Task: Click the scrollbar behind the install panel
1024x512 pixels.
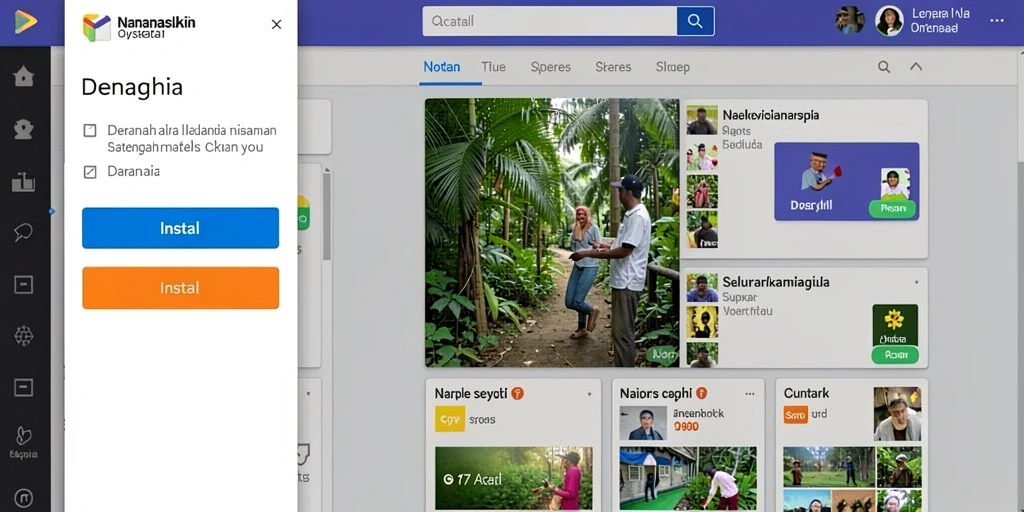Action: (327, 216)
